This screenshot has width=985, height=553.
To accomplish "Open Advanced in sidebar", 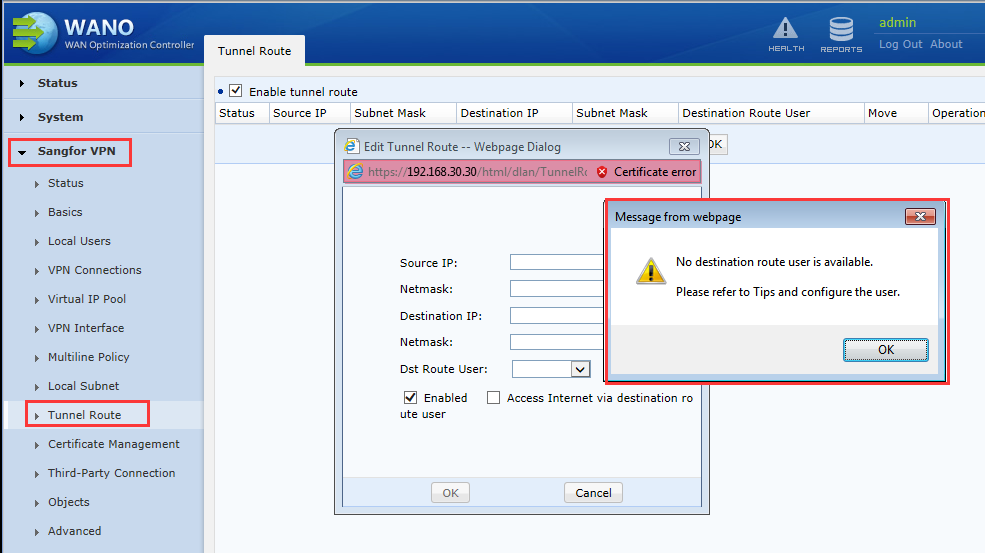I will pos(74,530).
